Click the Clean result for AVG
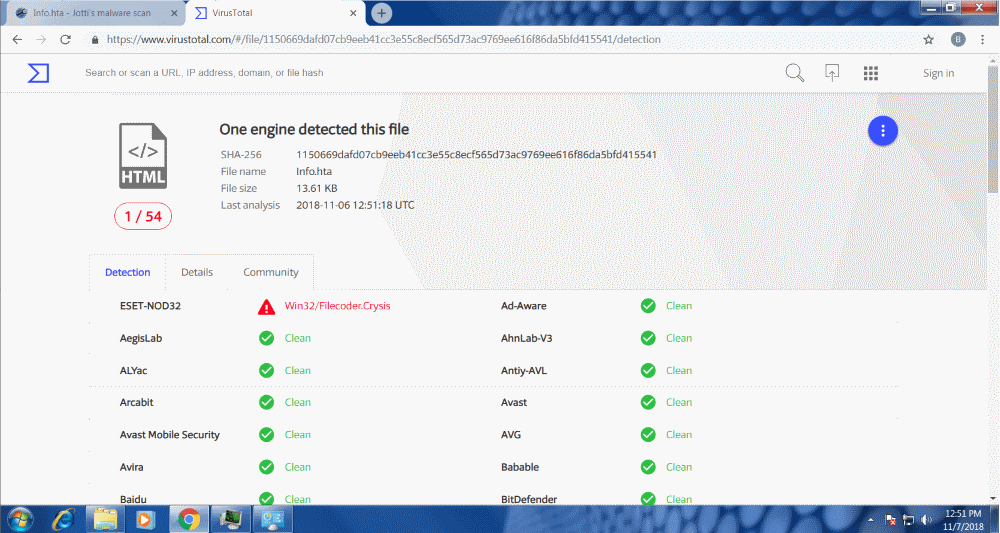The image size is (1000, 533). [679, 435]
